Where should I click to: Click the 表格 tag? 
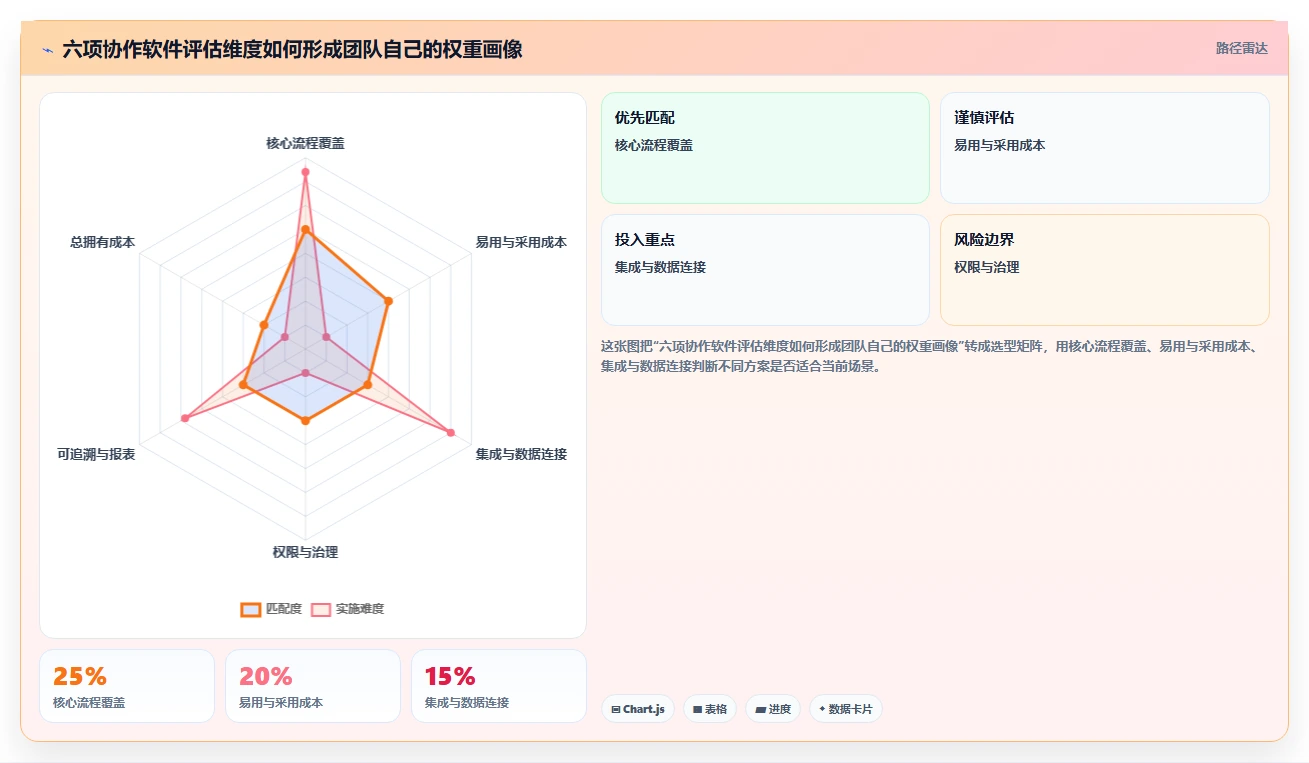[710, 709]
